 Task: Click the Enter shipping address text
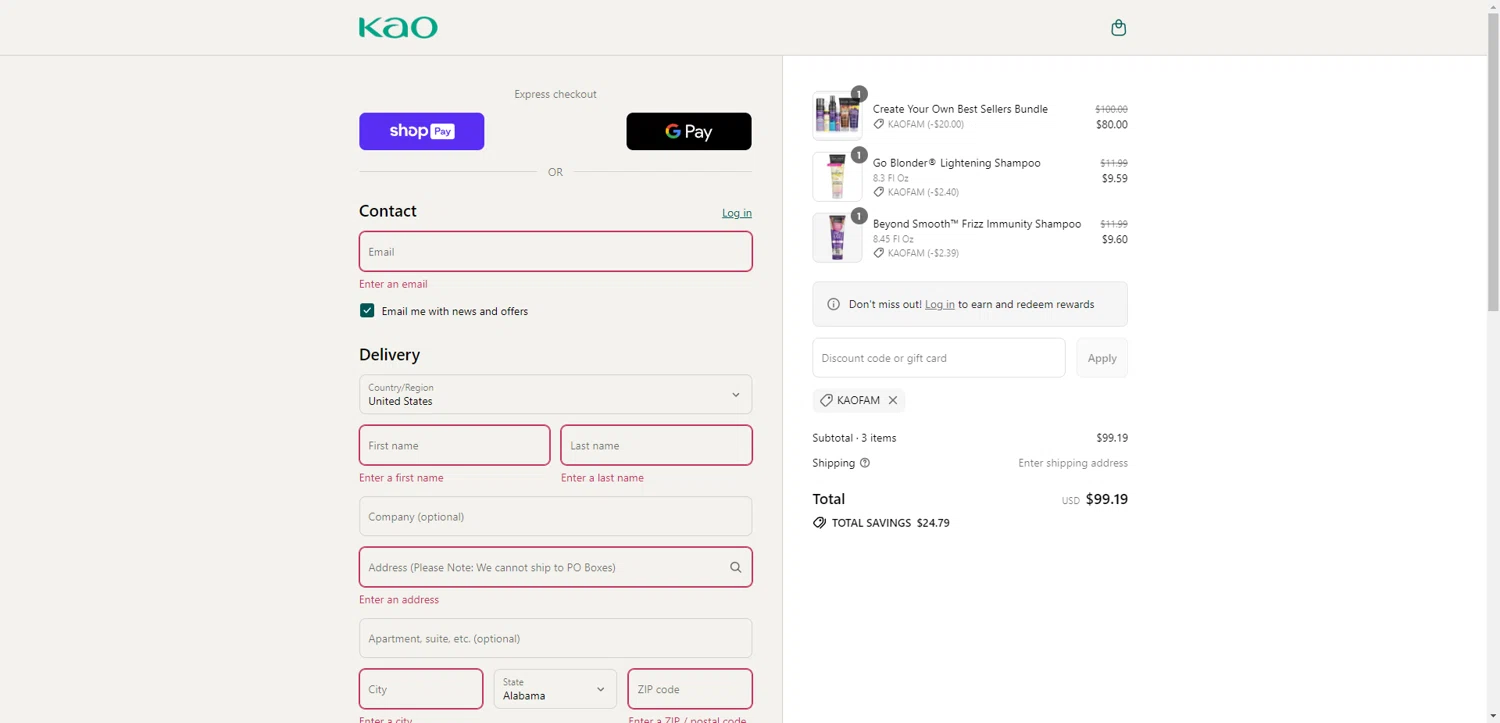pos(1073,463)
